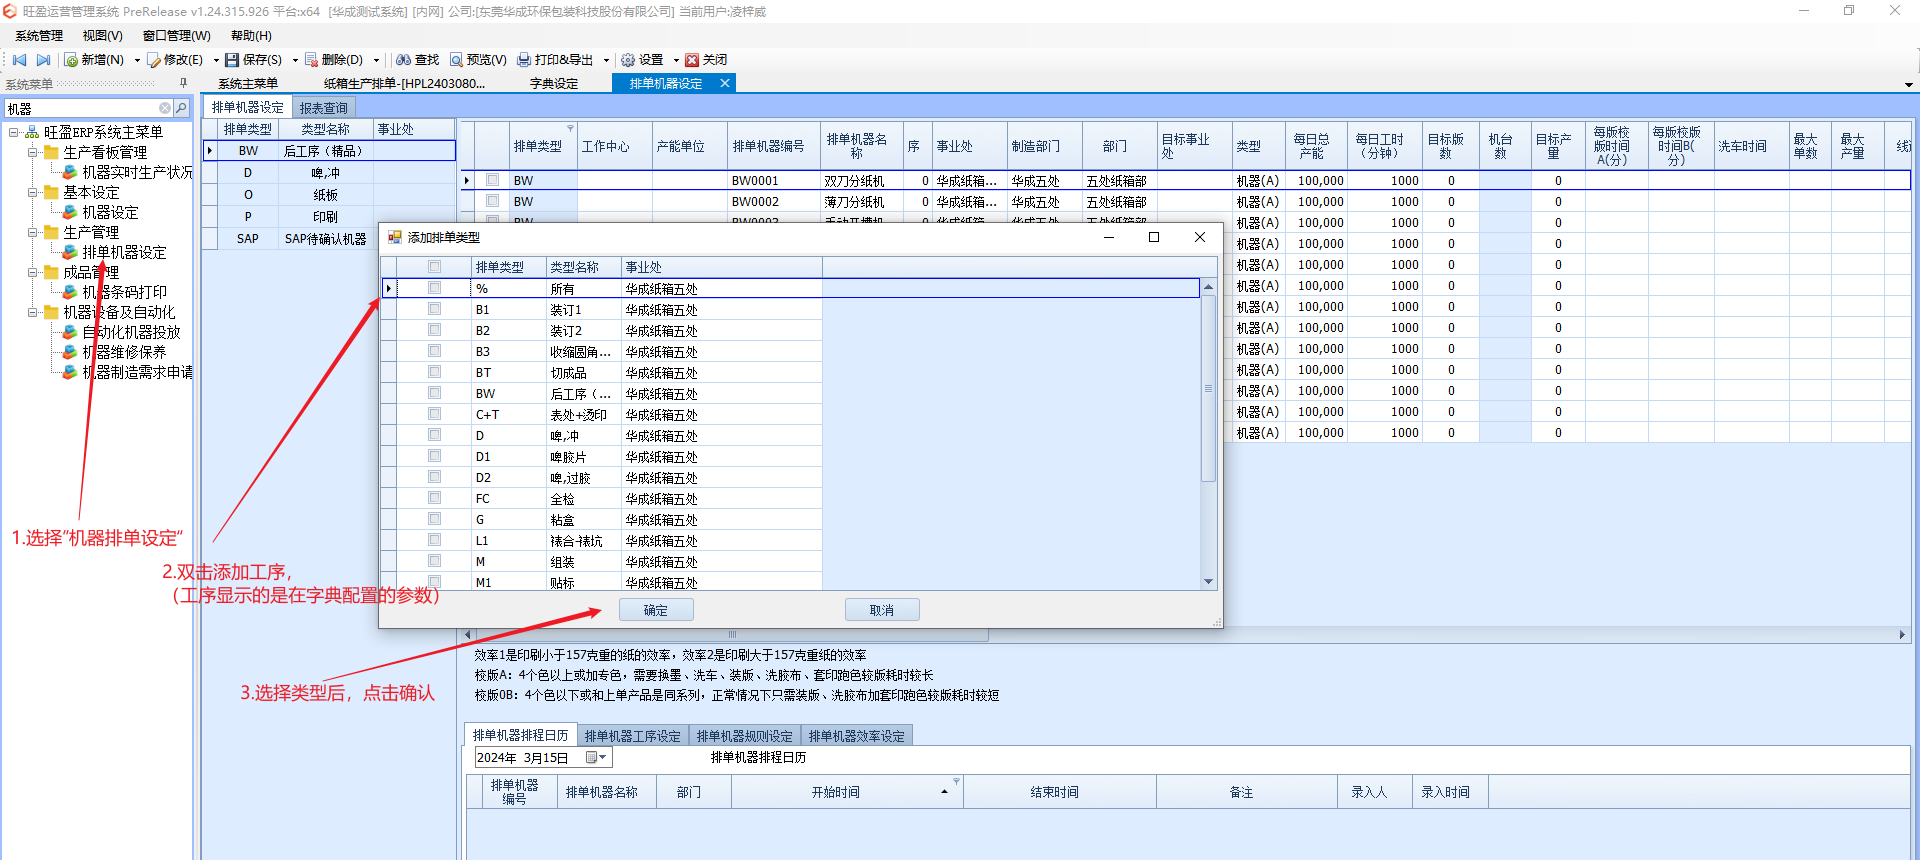This screenshot has width=1920, height=860.
Task: Switch to the 字典设定 document tab
Action: [554, 84]
